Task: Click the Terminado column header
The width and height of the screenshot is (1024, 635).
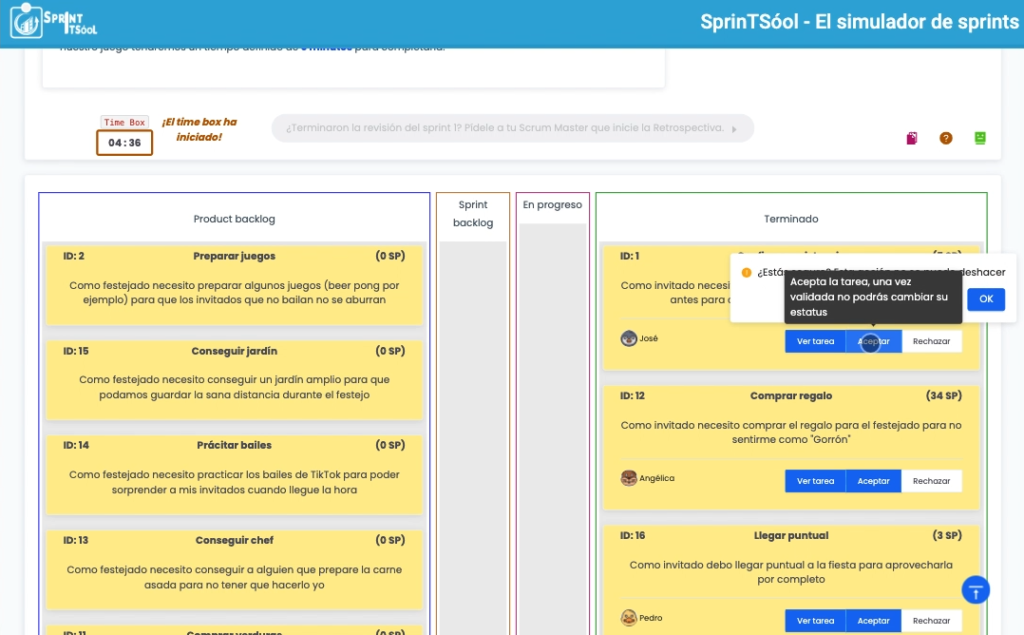Action: (x=791, y=219)
